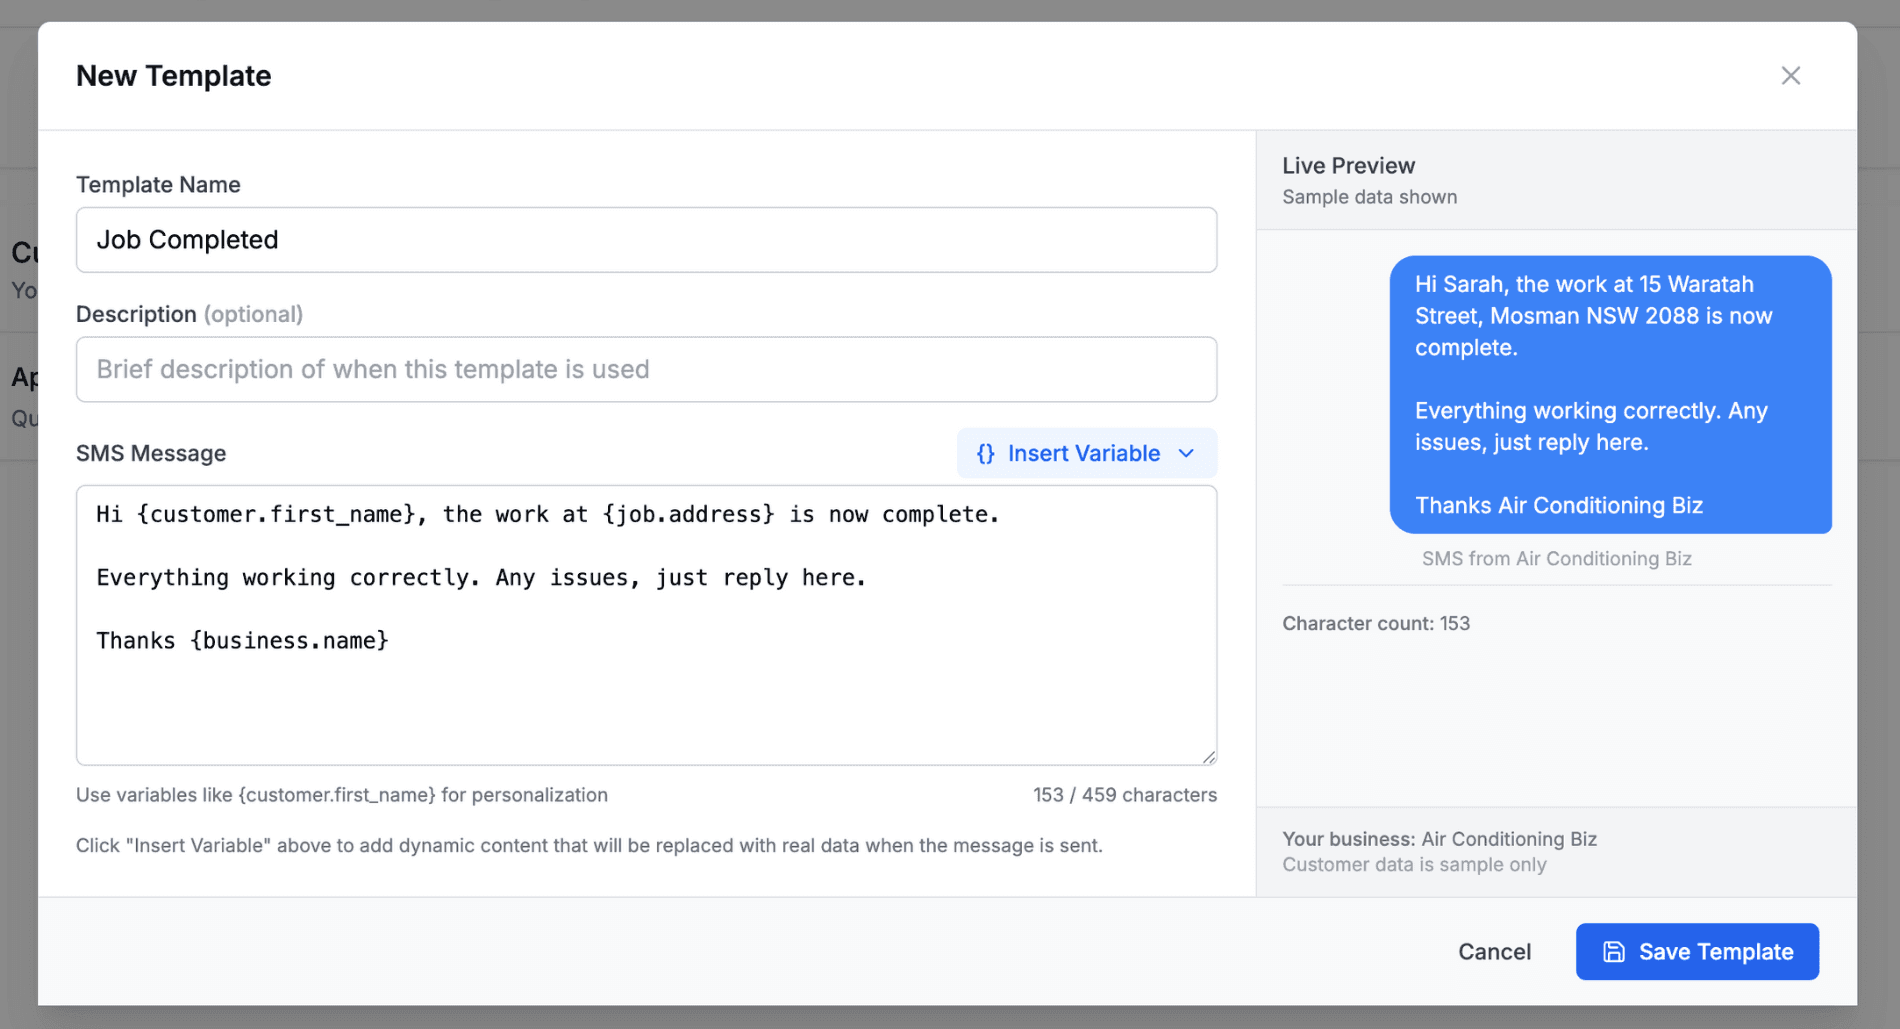Click the character count 153 / 459 label
1900x1029 pixels.
coord(1124,794)
